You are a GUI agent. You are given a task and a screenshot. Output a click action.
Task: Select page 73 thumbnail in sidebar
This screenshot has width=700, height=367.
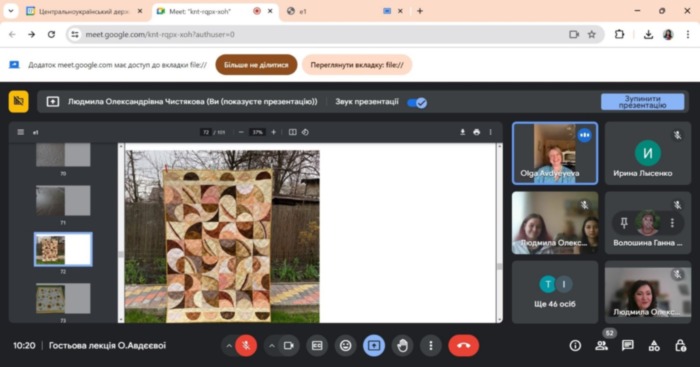point(63,299)
